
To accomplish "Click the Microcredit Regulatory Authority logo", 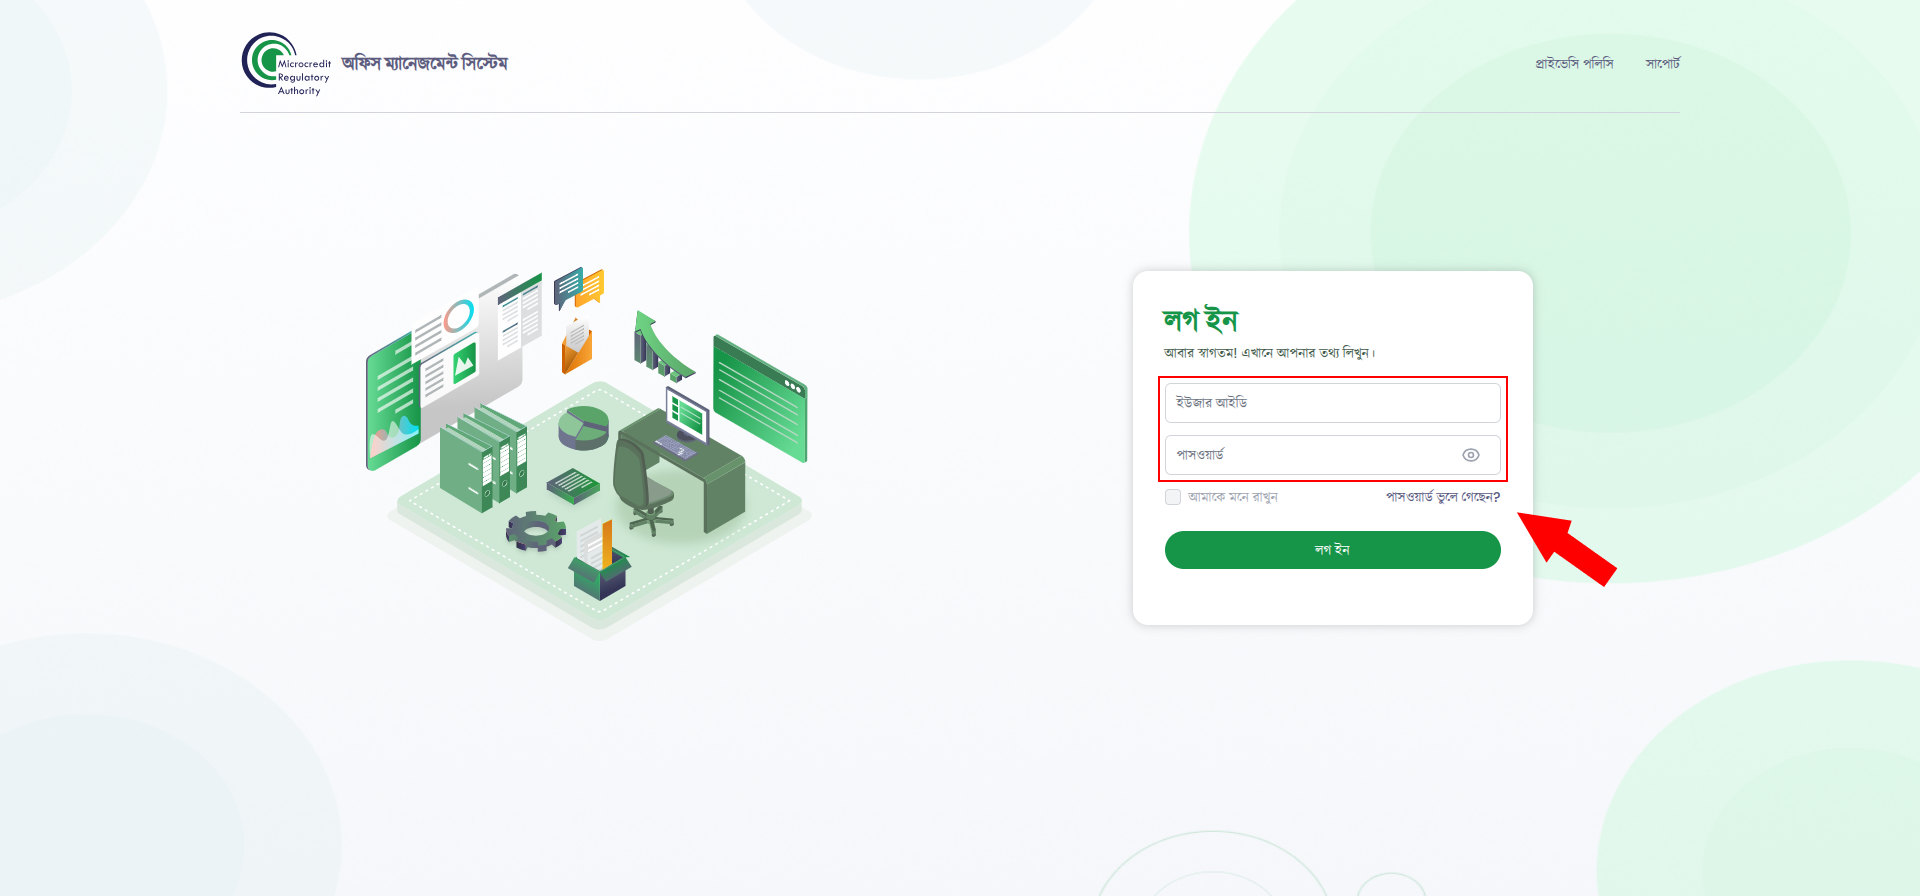I will click(286, 64).
